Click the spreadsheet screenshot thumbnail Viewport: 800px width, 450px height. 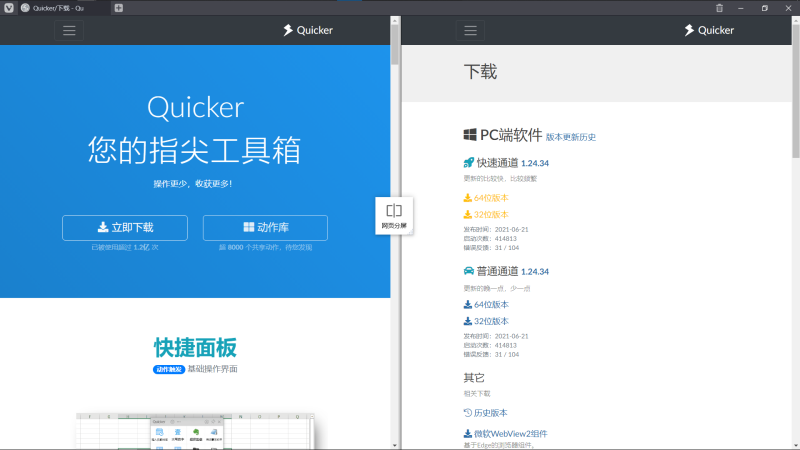[x=195, y=431]
